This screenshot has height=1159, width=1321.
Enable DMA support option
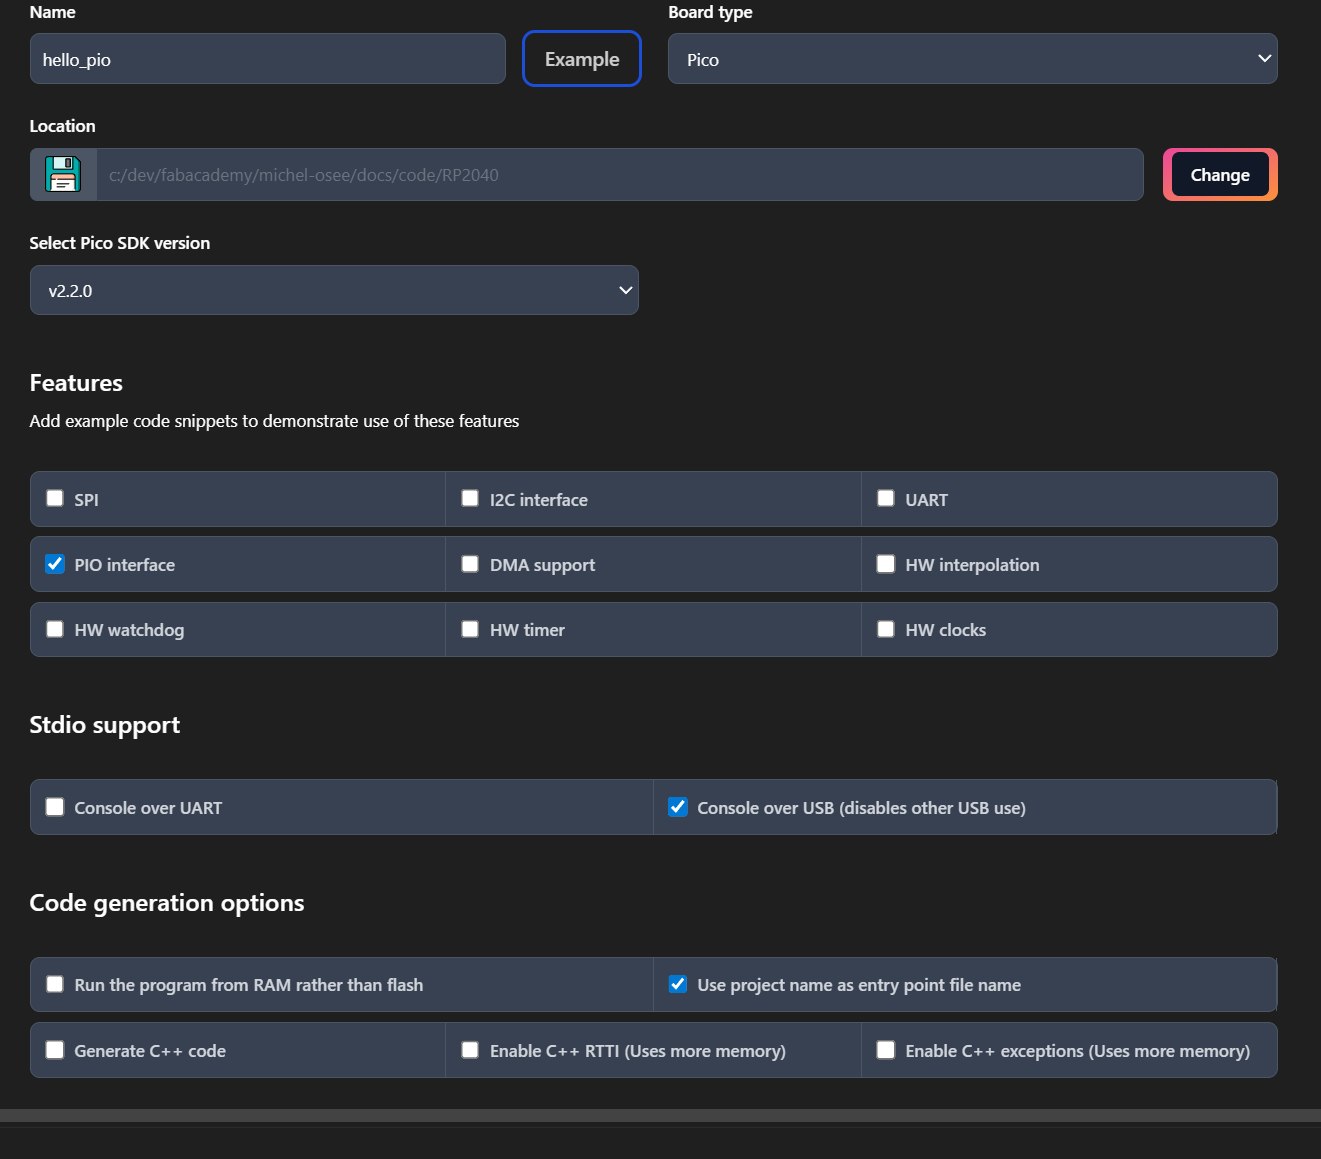(x=470, y=564)
